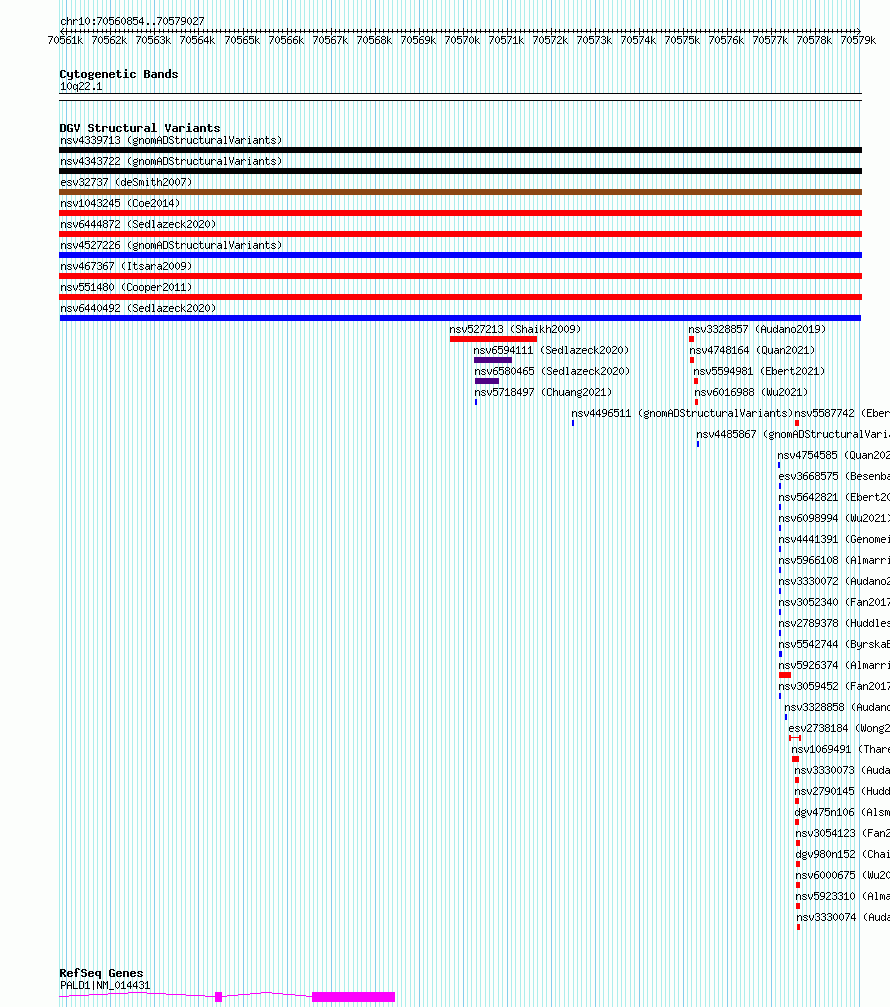Open nsv5926374 variant label
Screen dimensions: 890x1007
tap(834, 665)
